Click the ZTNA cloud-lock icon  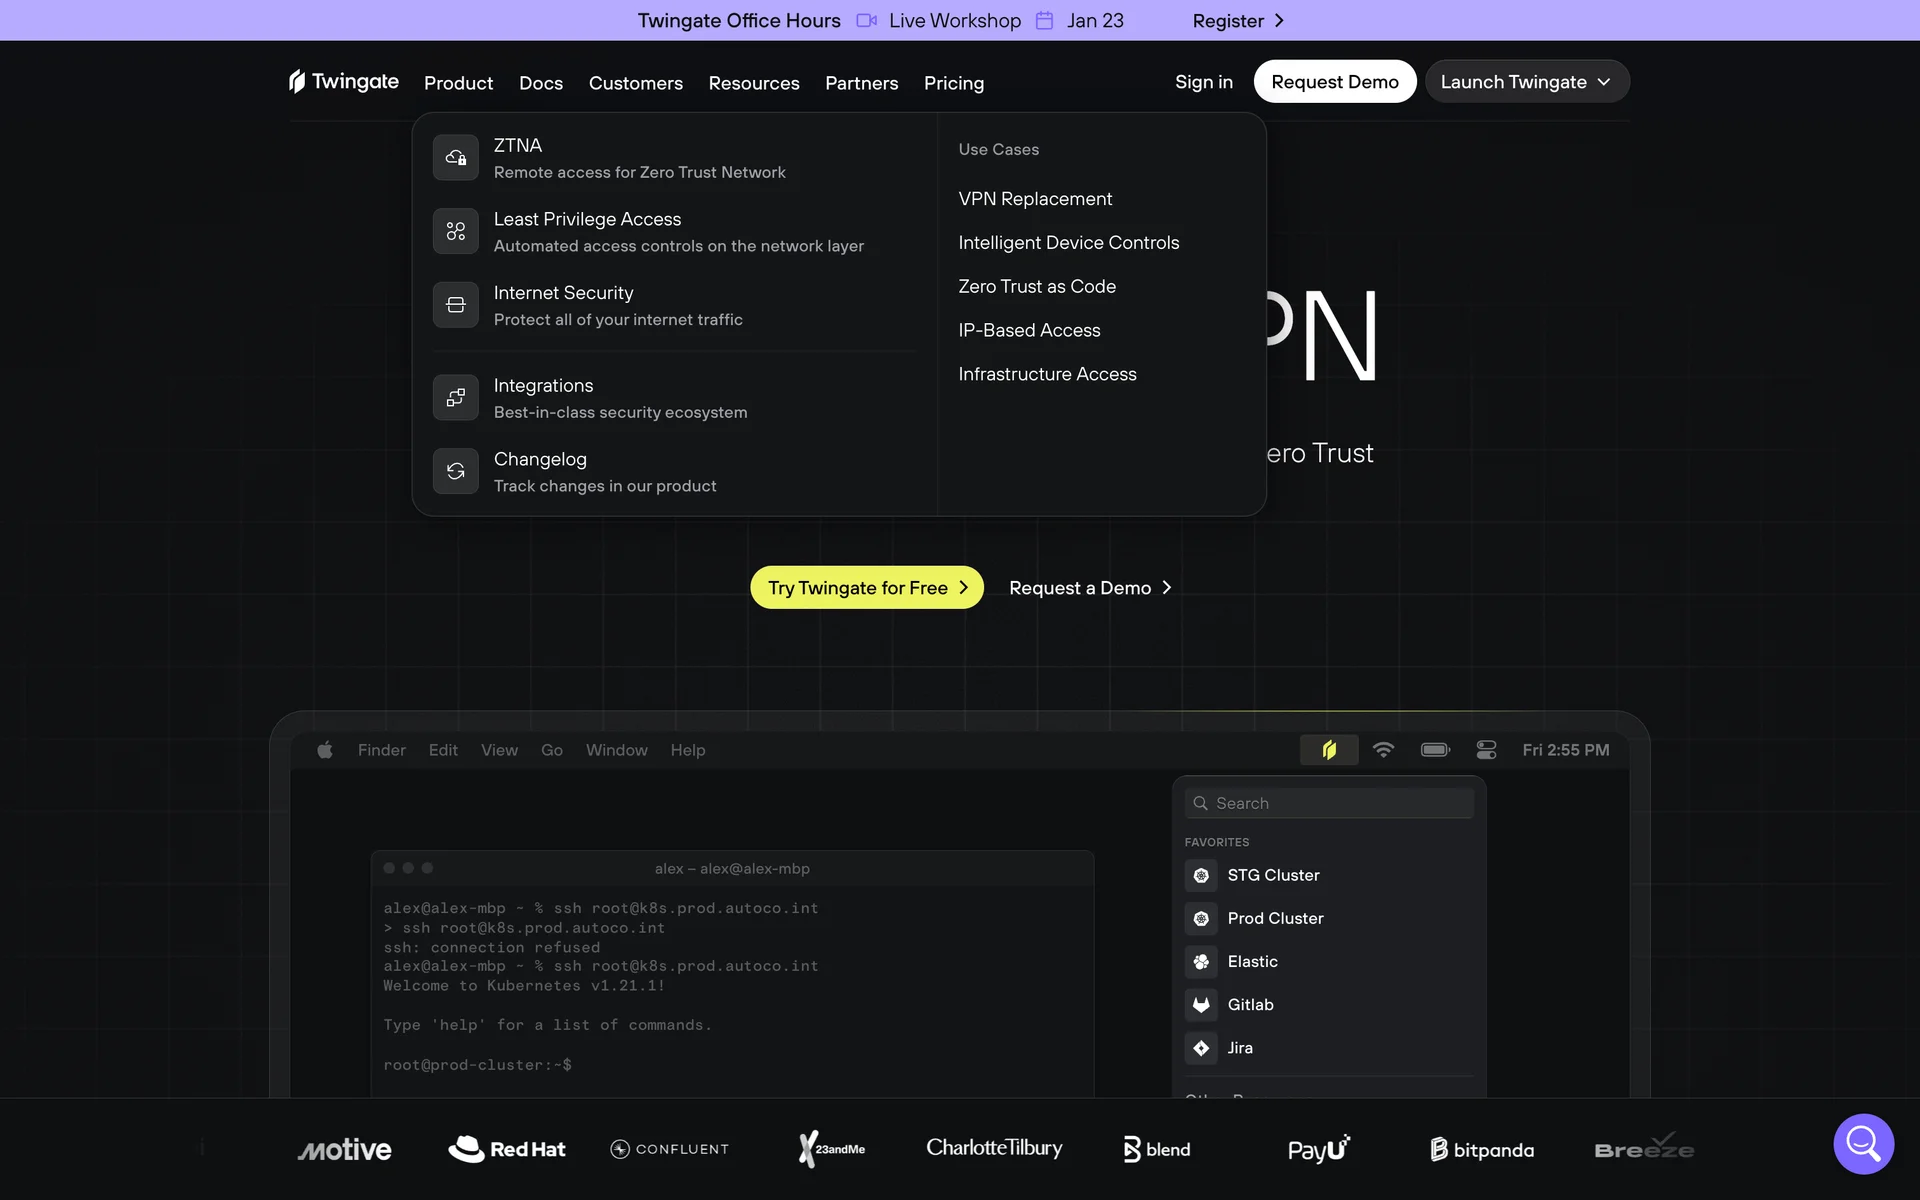455,158
